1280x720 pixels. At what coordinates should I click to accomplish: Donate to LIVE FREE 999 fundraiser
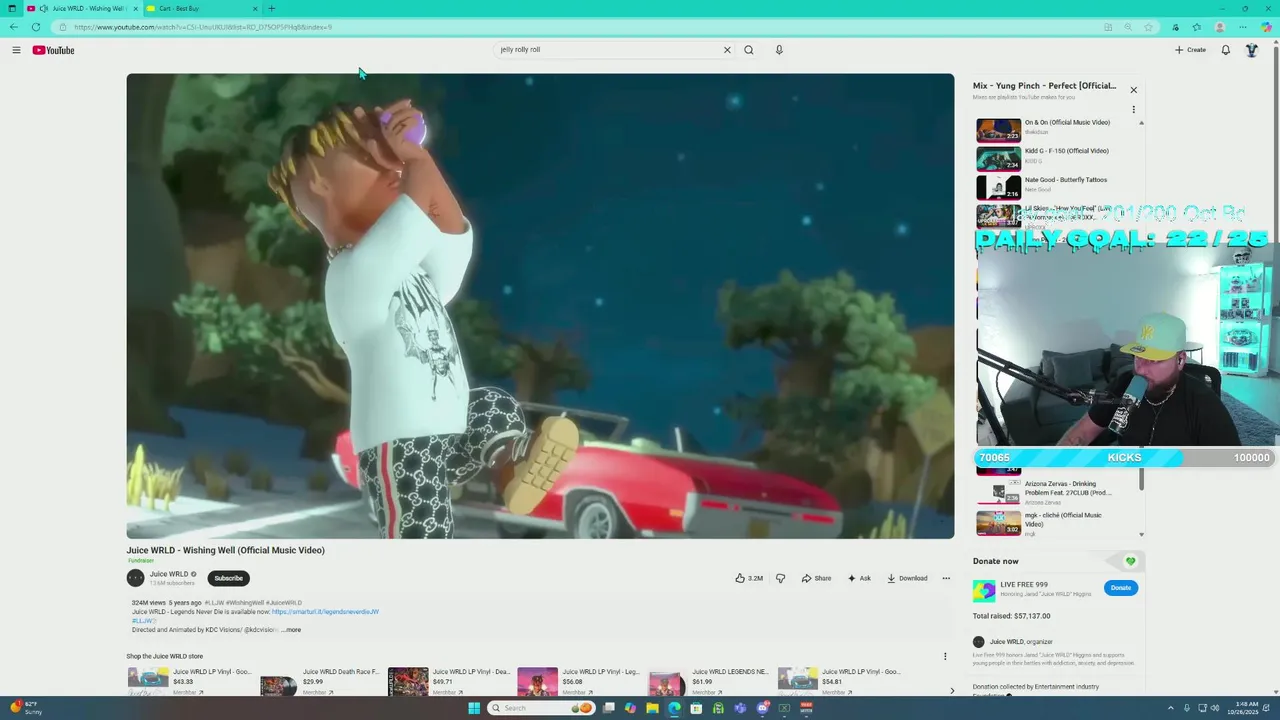click(1121, 588)
